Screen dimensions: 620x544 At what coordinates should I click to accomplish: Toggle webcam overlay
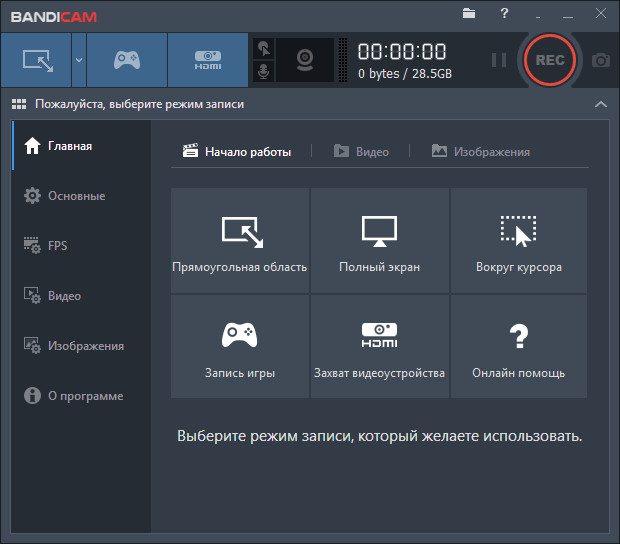pos(304,60)
